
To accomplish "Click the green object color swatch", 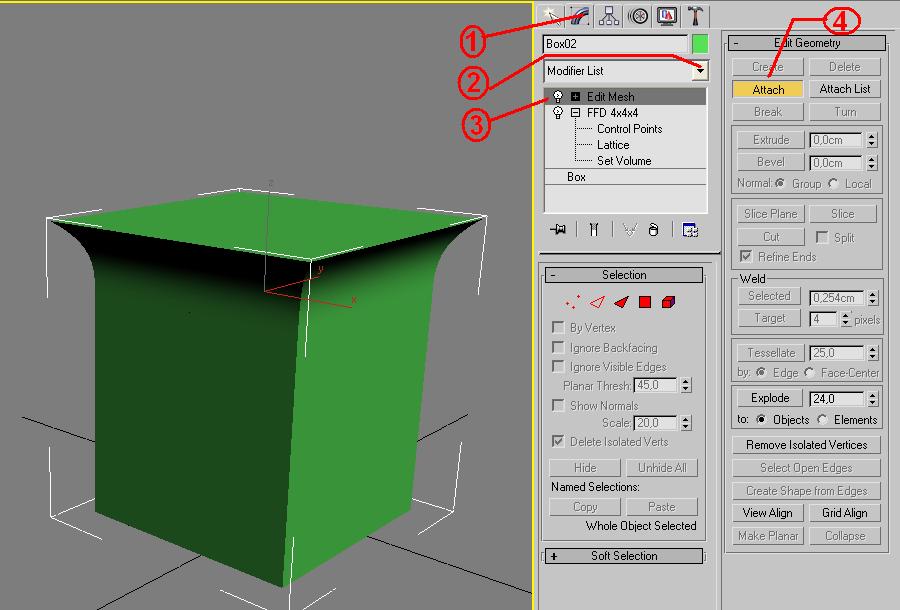I will click(x=700, y=44).
